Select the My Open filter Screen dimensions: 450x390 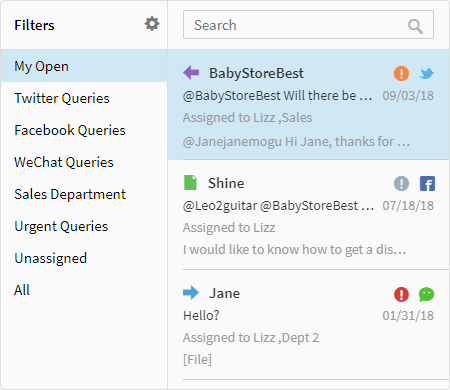point(84,66)
